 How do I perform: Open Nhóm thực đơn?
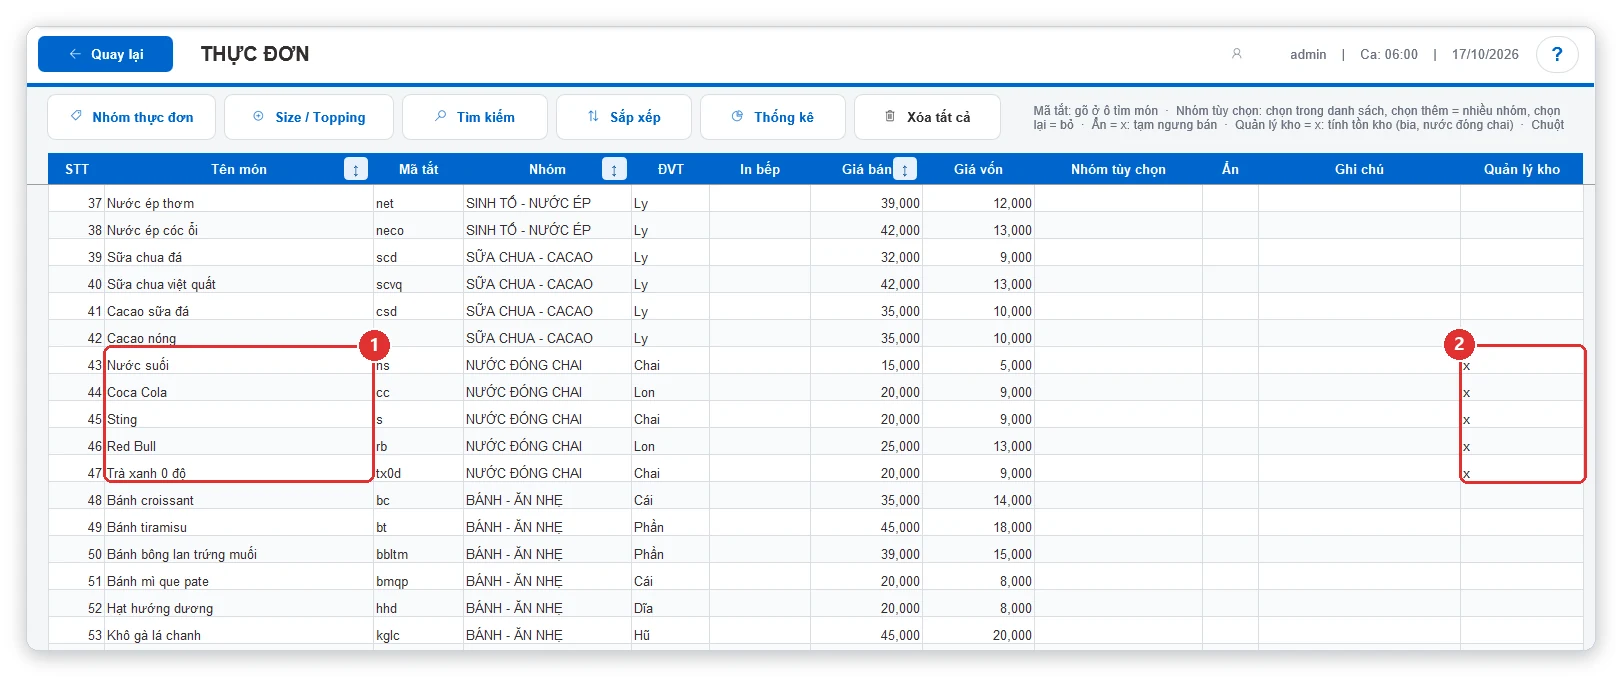pyautogui.click(x=131, y=117)
